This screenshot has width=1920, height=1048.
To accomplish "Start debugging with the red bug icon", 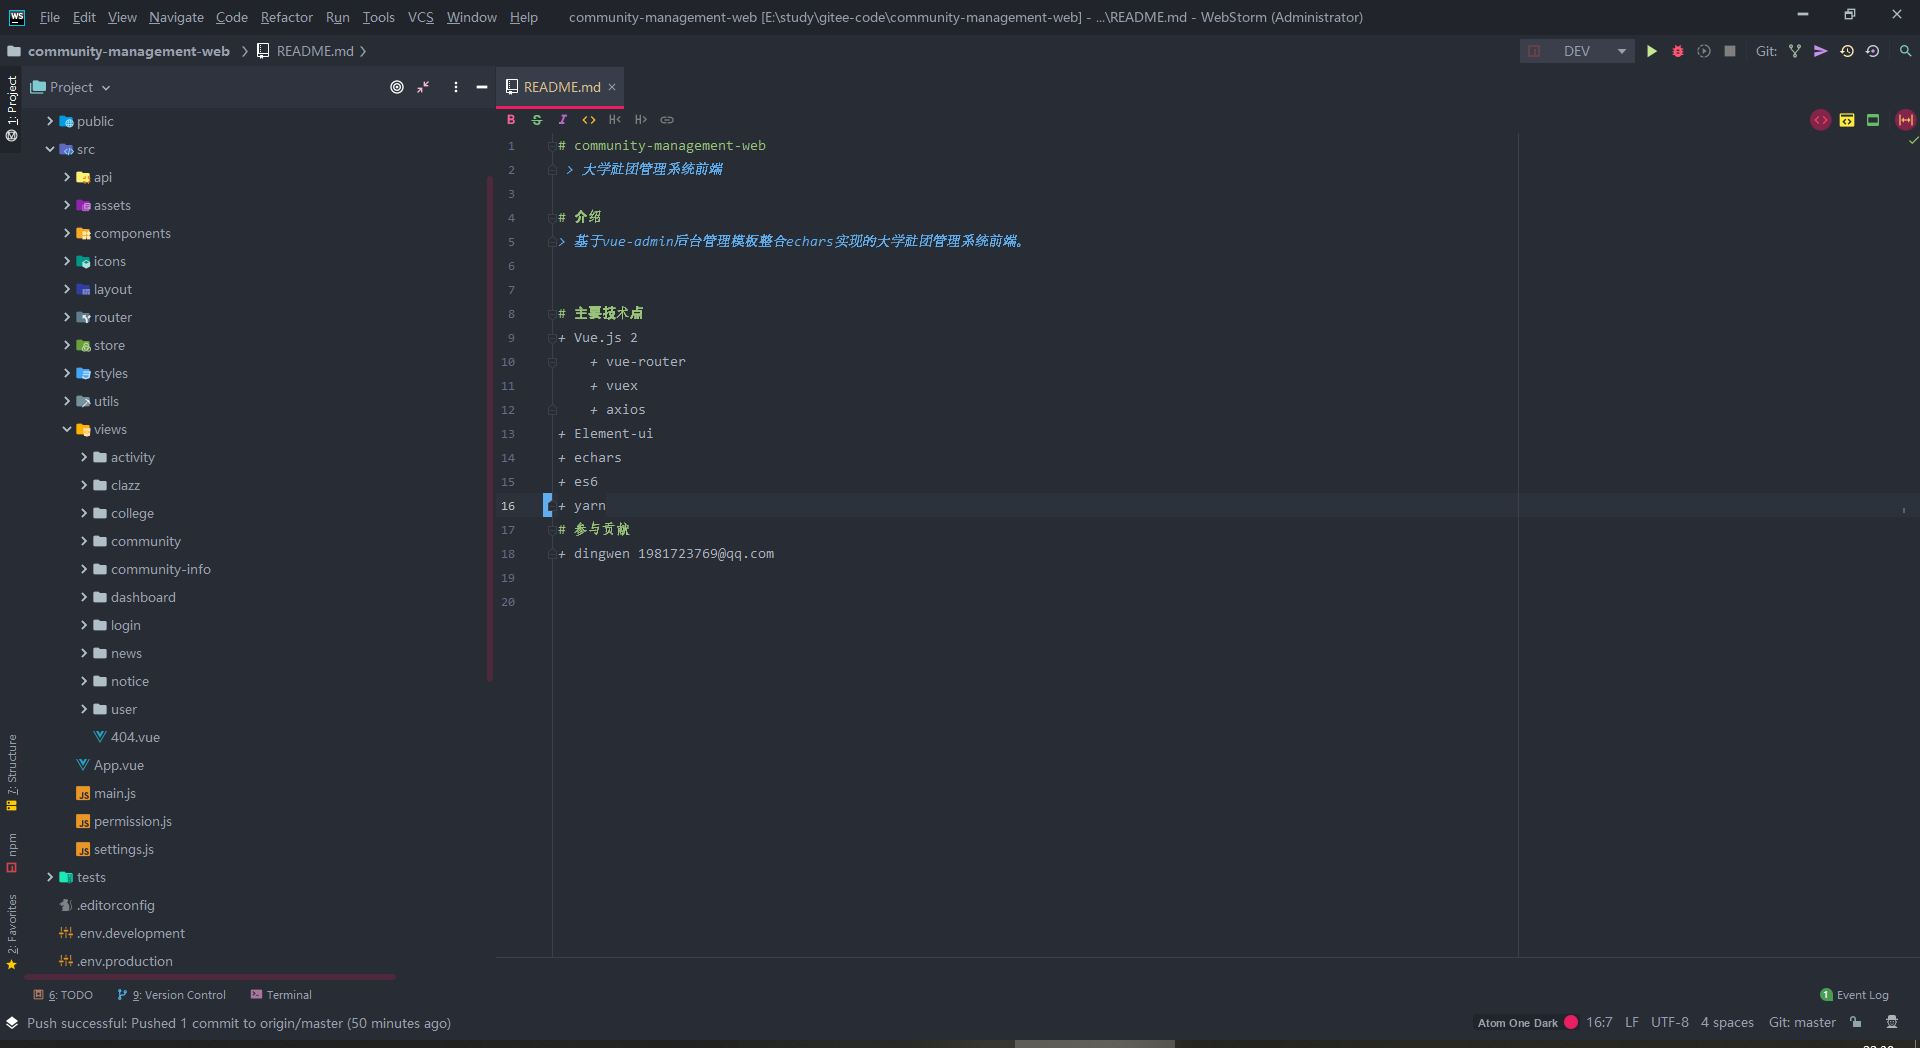I will pos(1678,51).
